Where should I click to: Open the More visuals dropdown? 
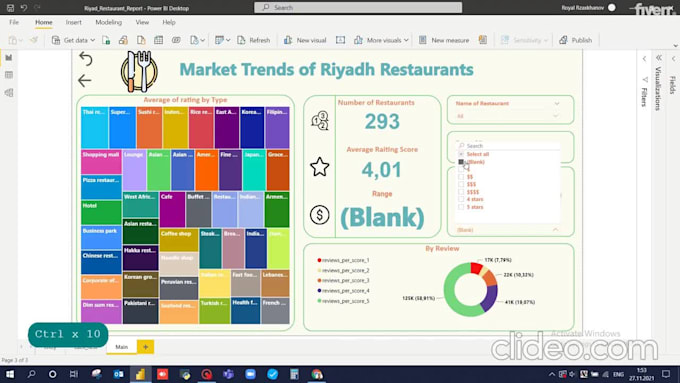(380, 40)
